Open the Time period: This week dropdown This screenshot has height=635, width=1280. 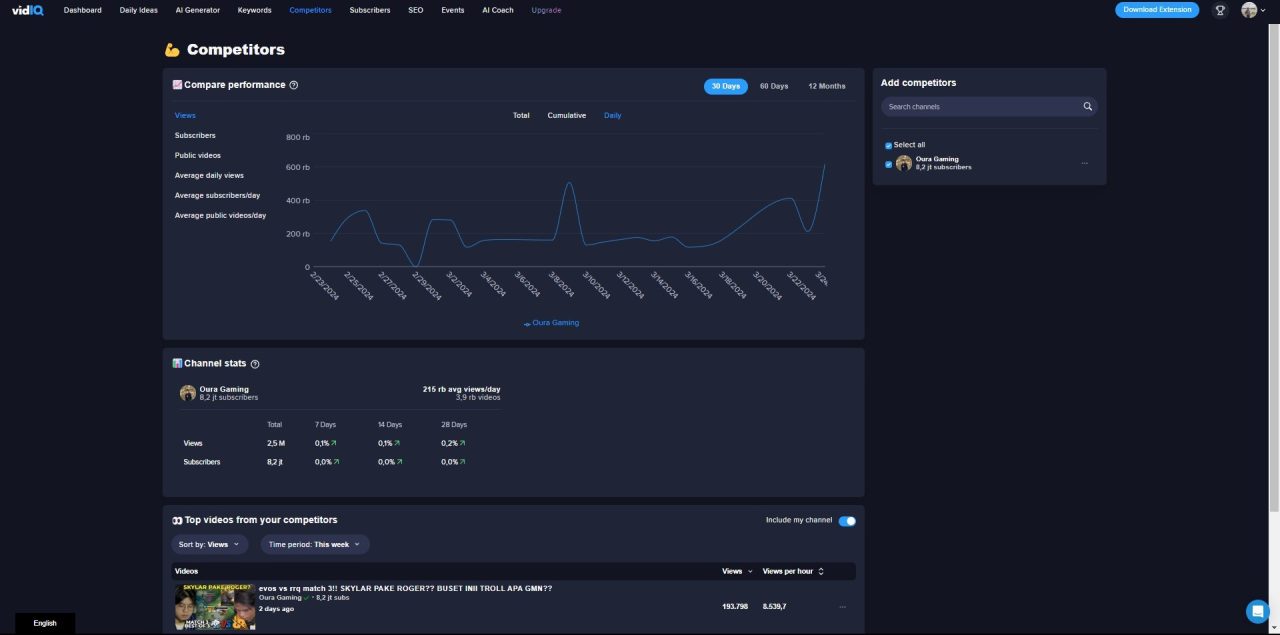pyautogui.click(x=315, y=544)
